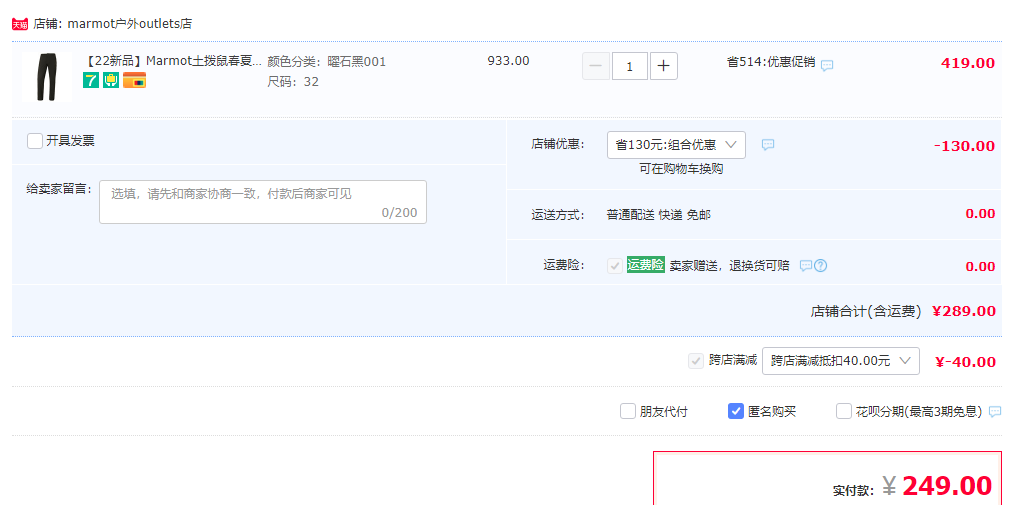Screen dimensions: 1009x505
Task: Check the 开具发票 invoice checkbox
Action: click(35, 141)
